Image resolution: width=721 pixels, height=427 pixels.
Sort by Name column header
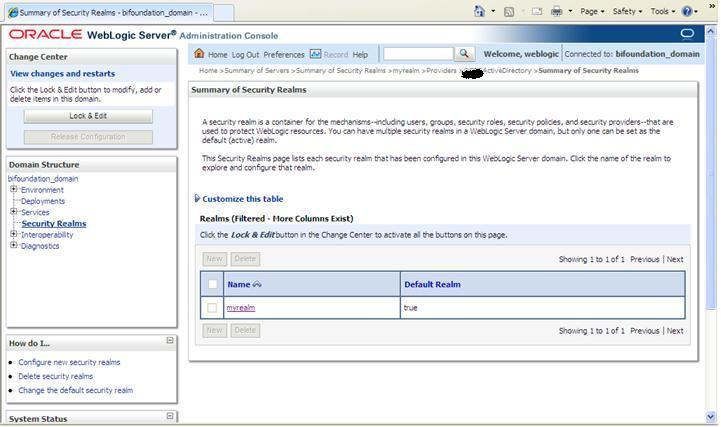click(239, 284)
